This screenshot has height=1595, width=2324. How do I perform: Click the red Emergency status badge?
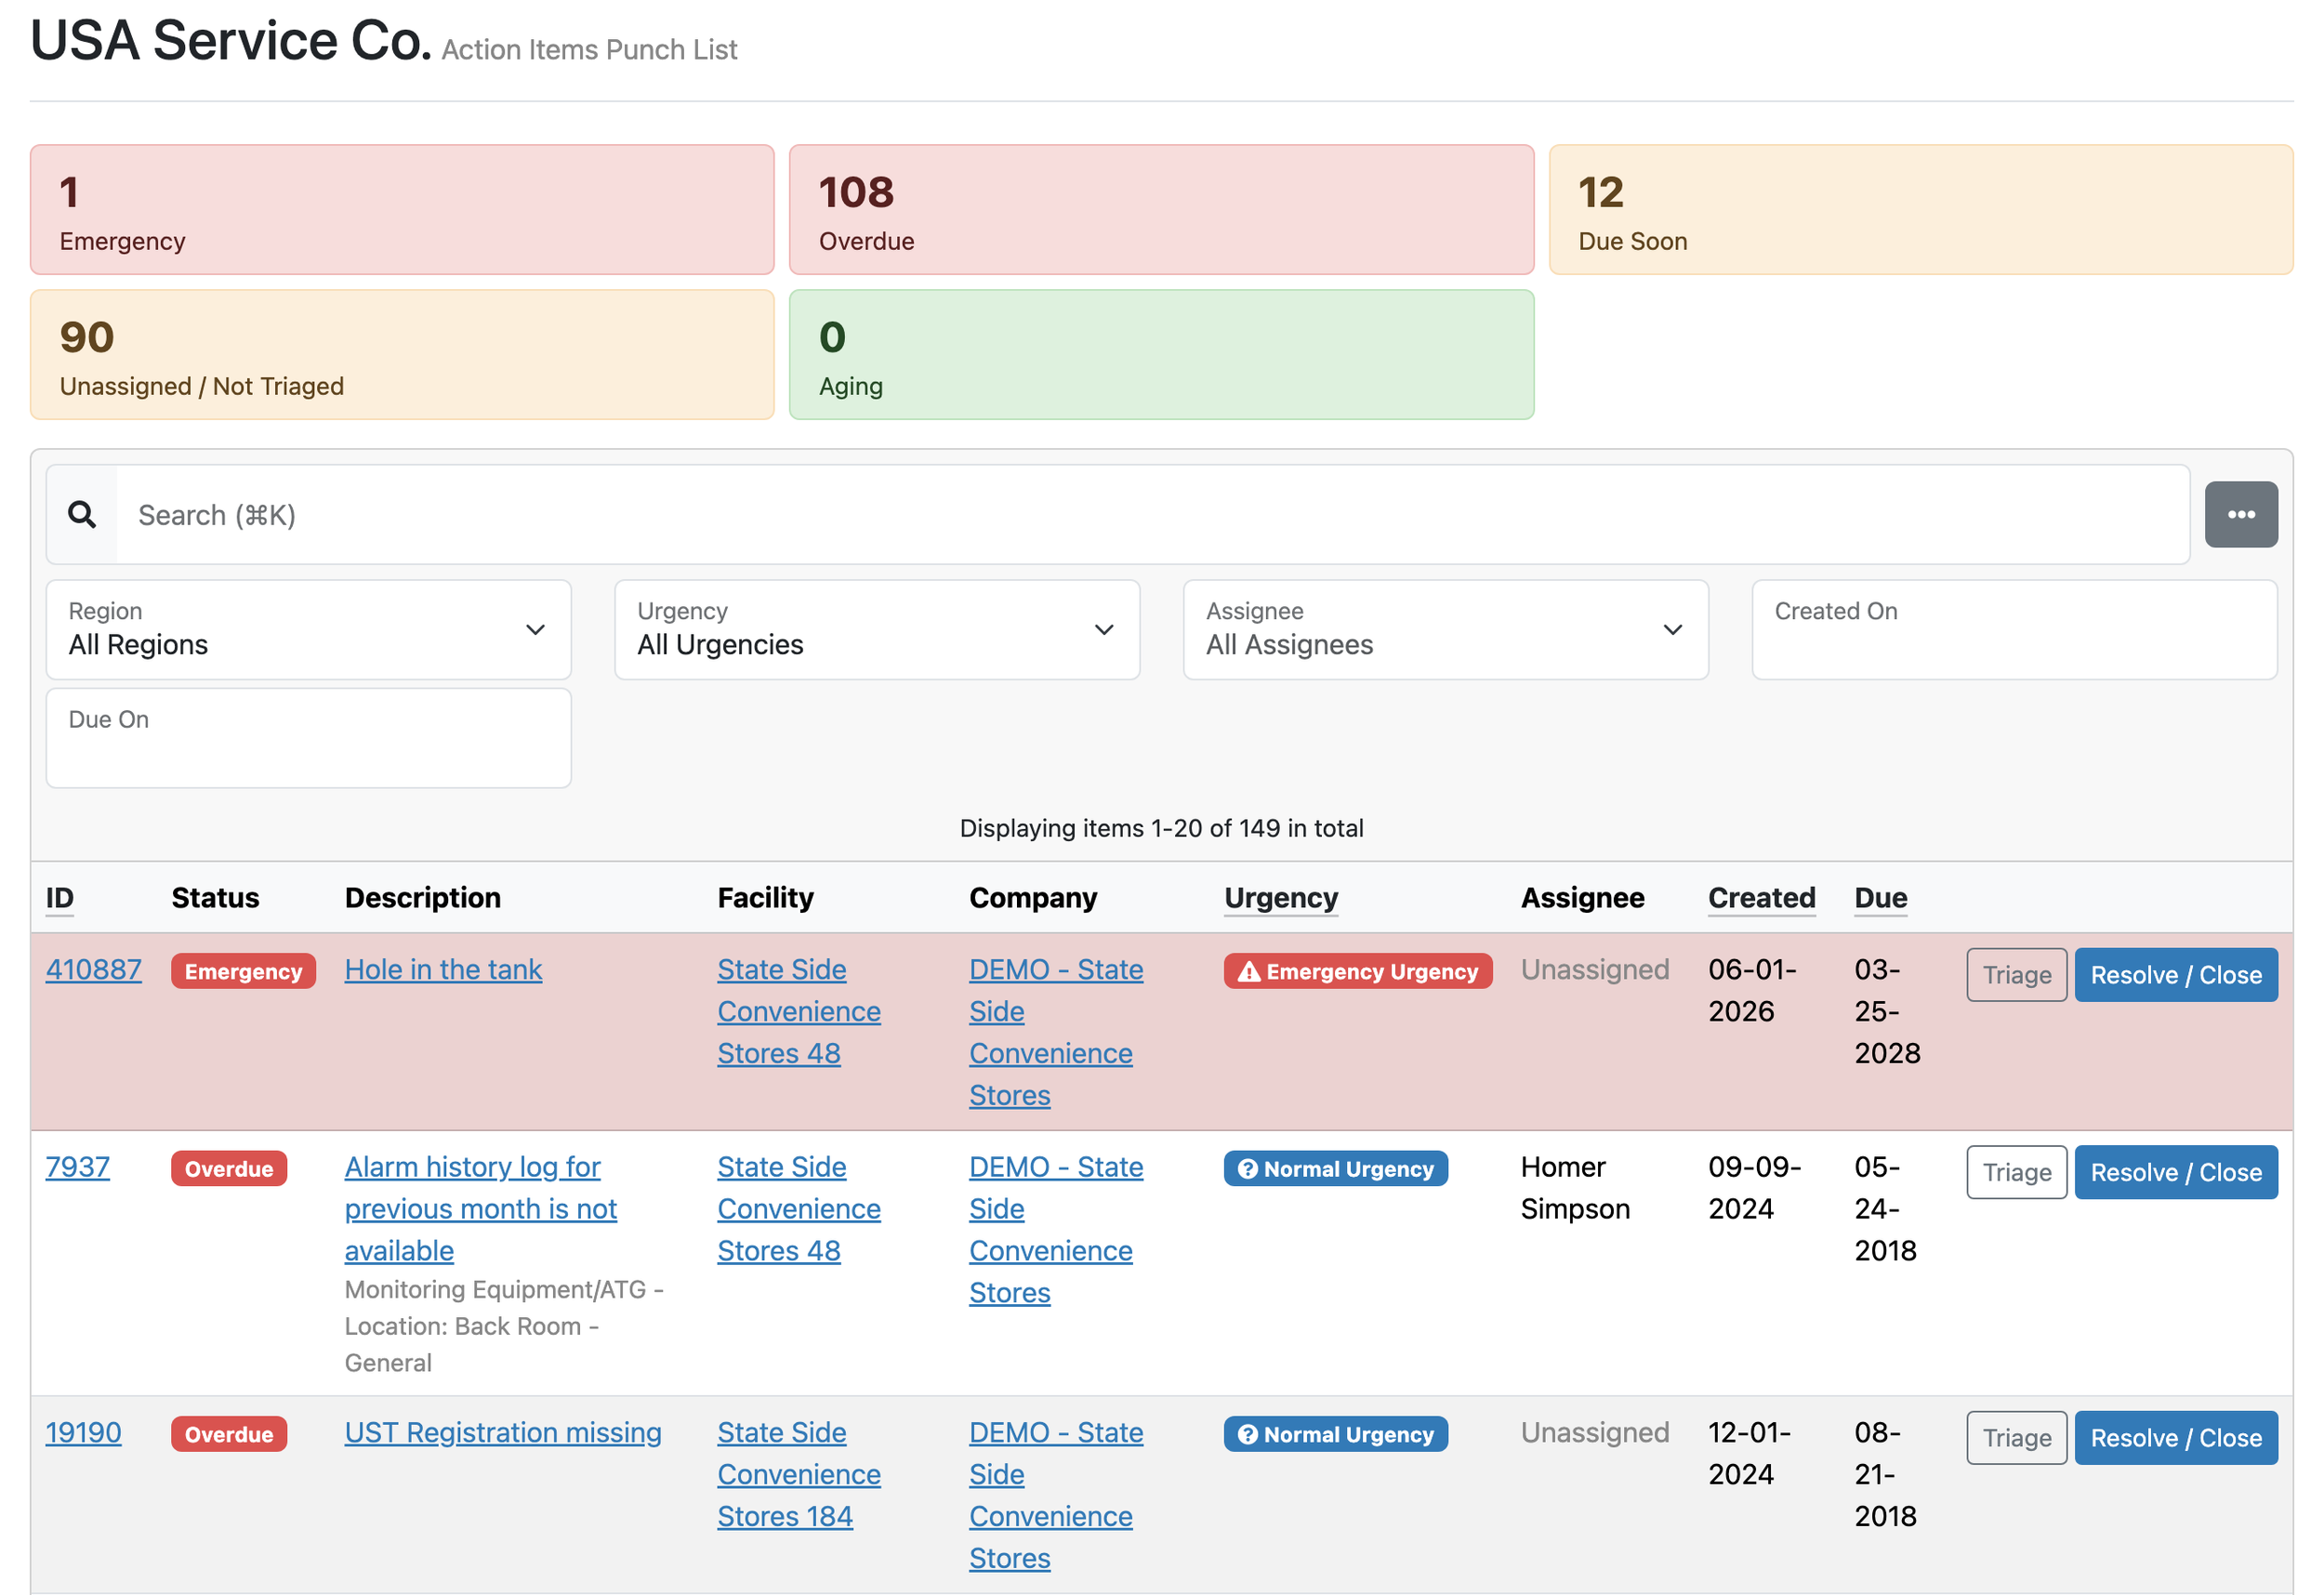243,971
